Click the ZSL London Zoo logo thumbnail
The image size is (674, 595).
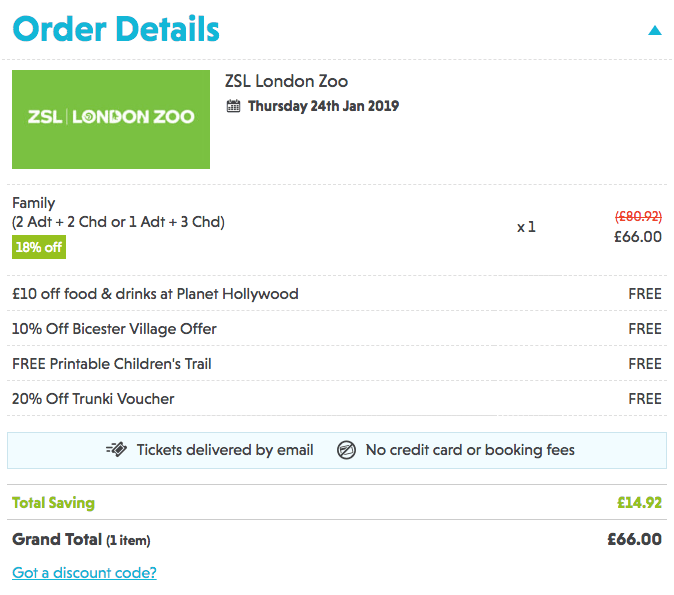(111, 120)
